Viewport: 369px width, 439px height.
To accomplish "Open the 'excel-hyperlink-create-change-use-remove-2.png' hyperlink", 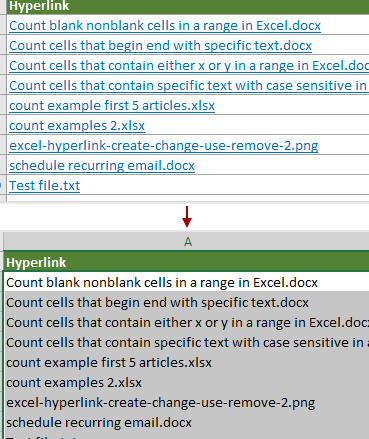I will [164, 146].
